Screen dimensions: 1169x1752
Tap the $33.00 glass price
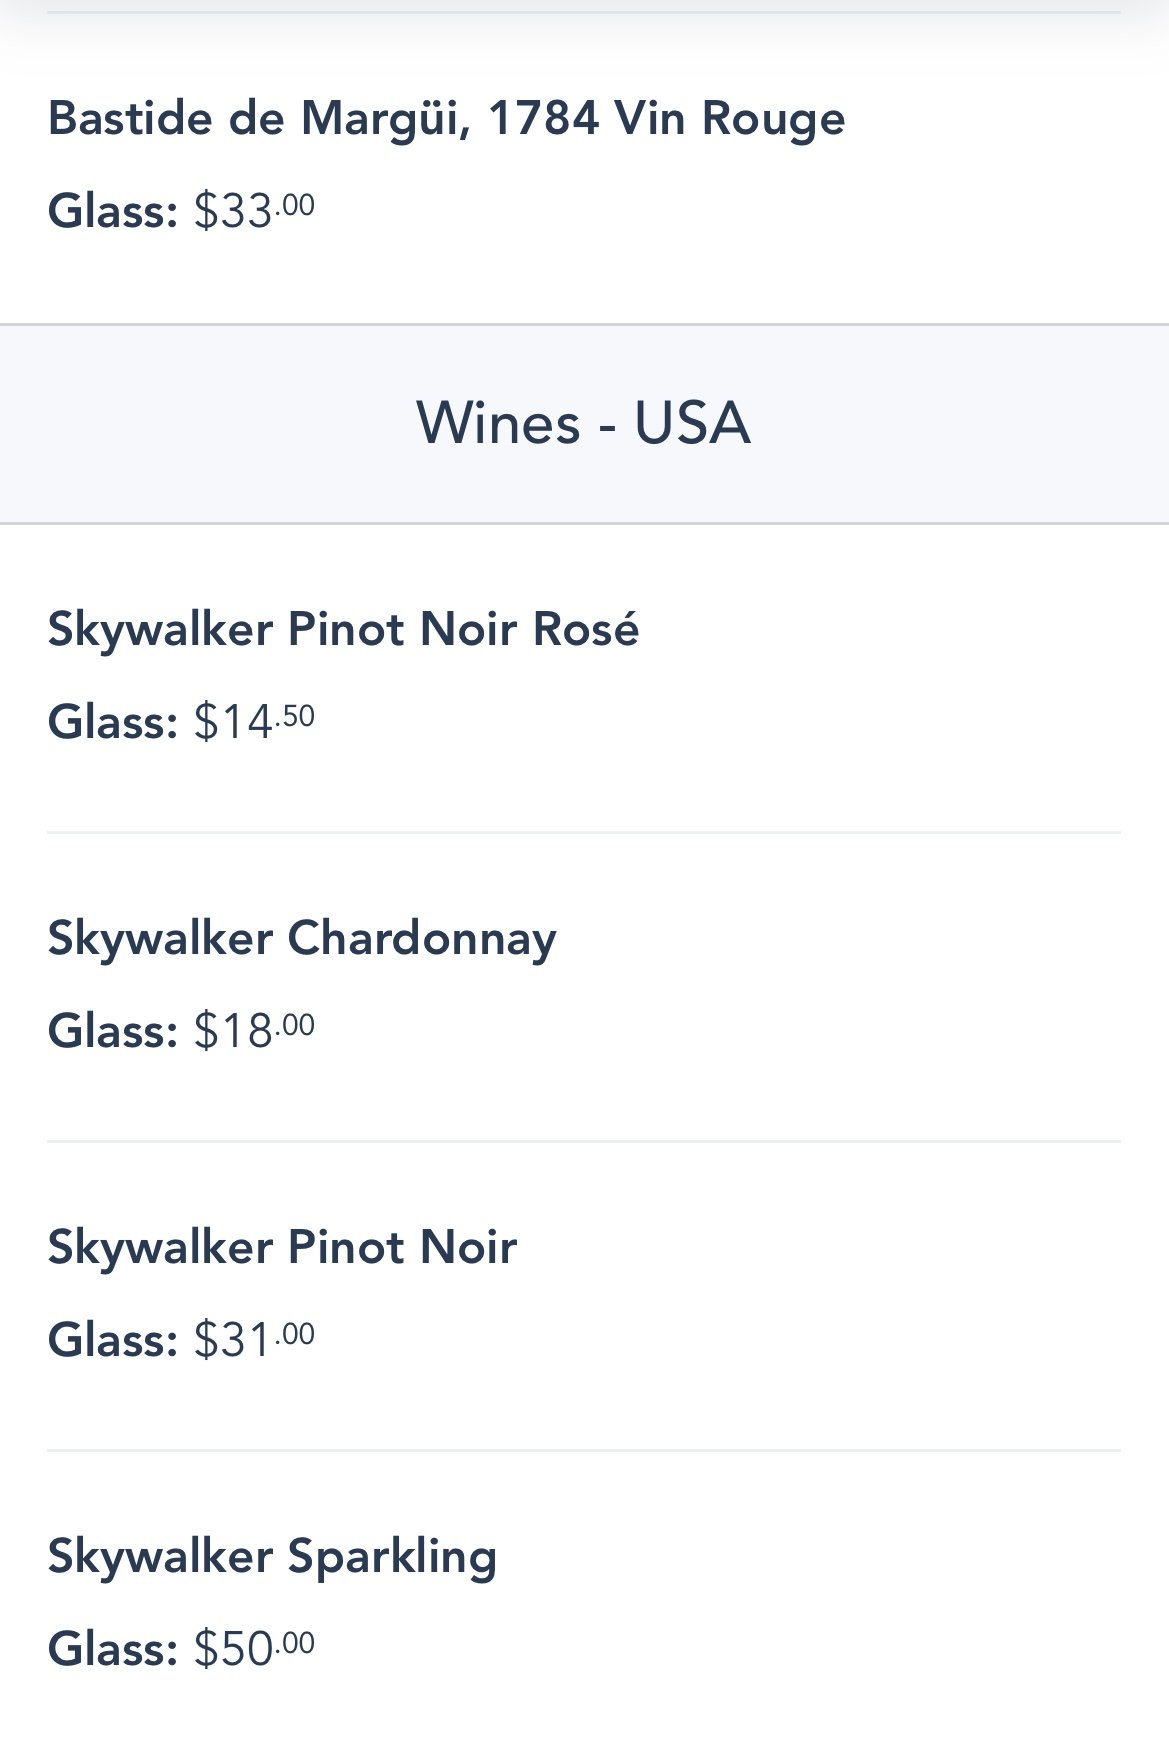(x=254, y=211)
